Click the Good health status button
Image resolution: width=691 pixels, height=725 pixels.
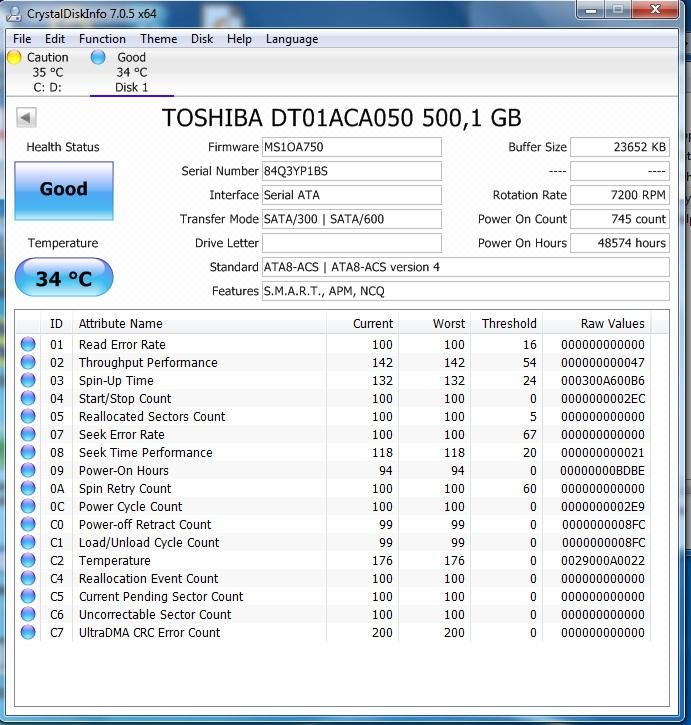point(64,190)
